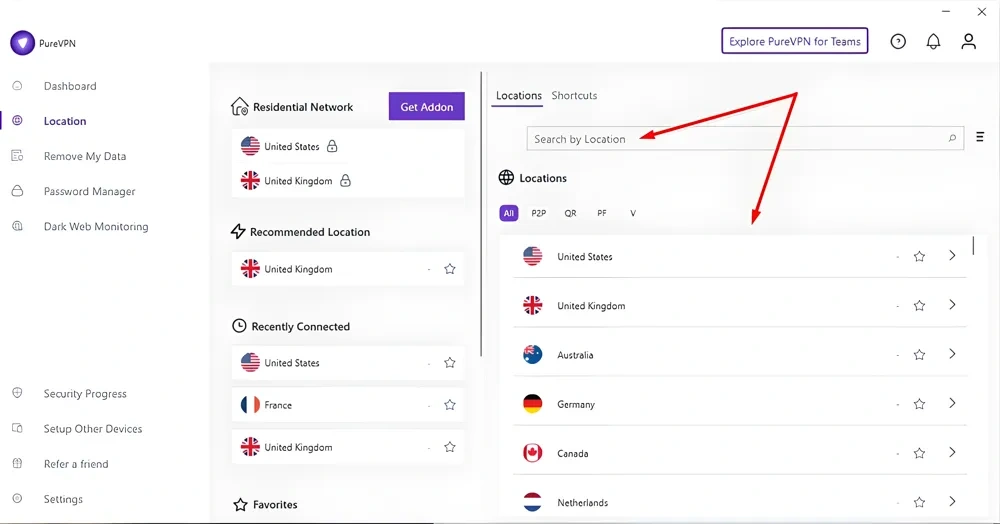Viewport: 1000px width, 524px height.
Task: Click the Canada flag icon
Action: (x=533, y=453)
